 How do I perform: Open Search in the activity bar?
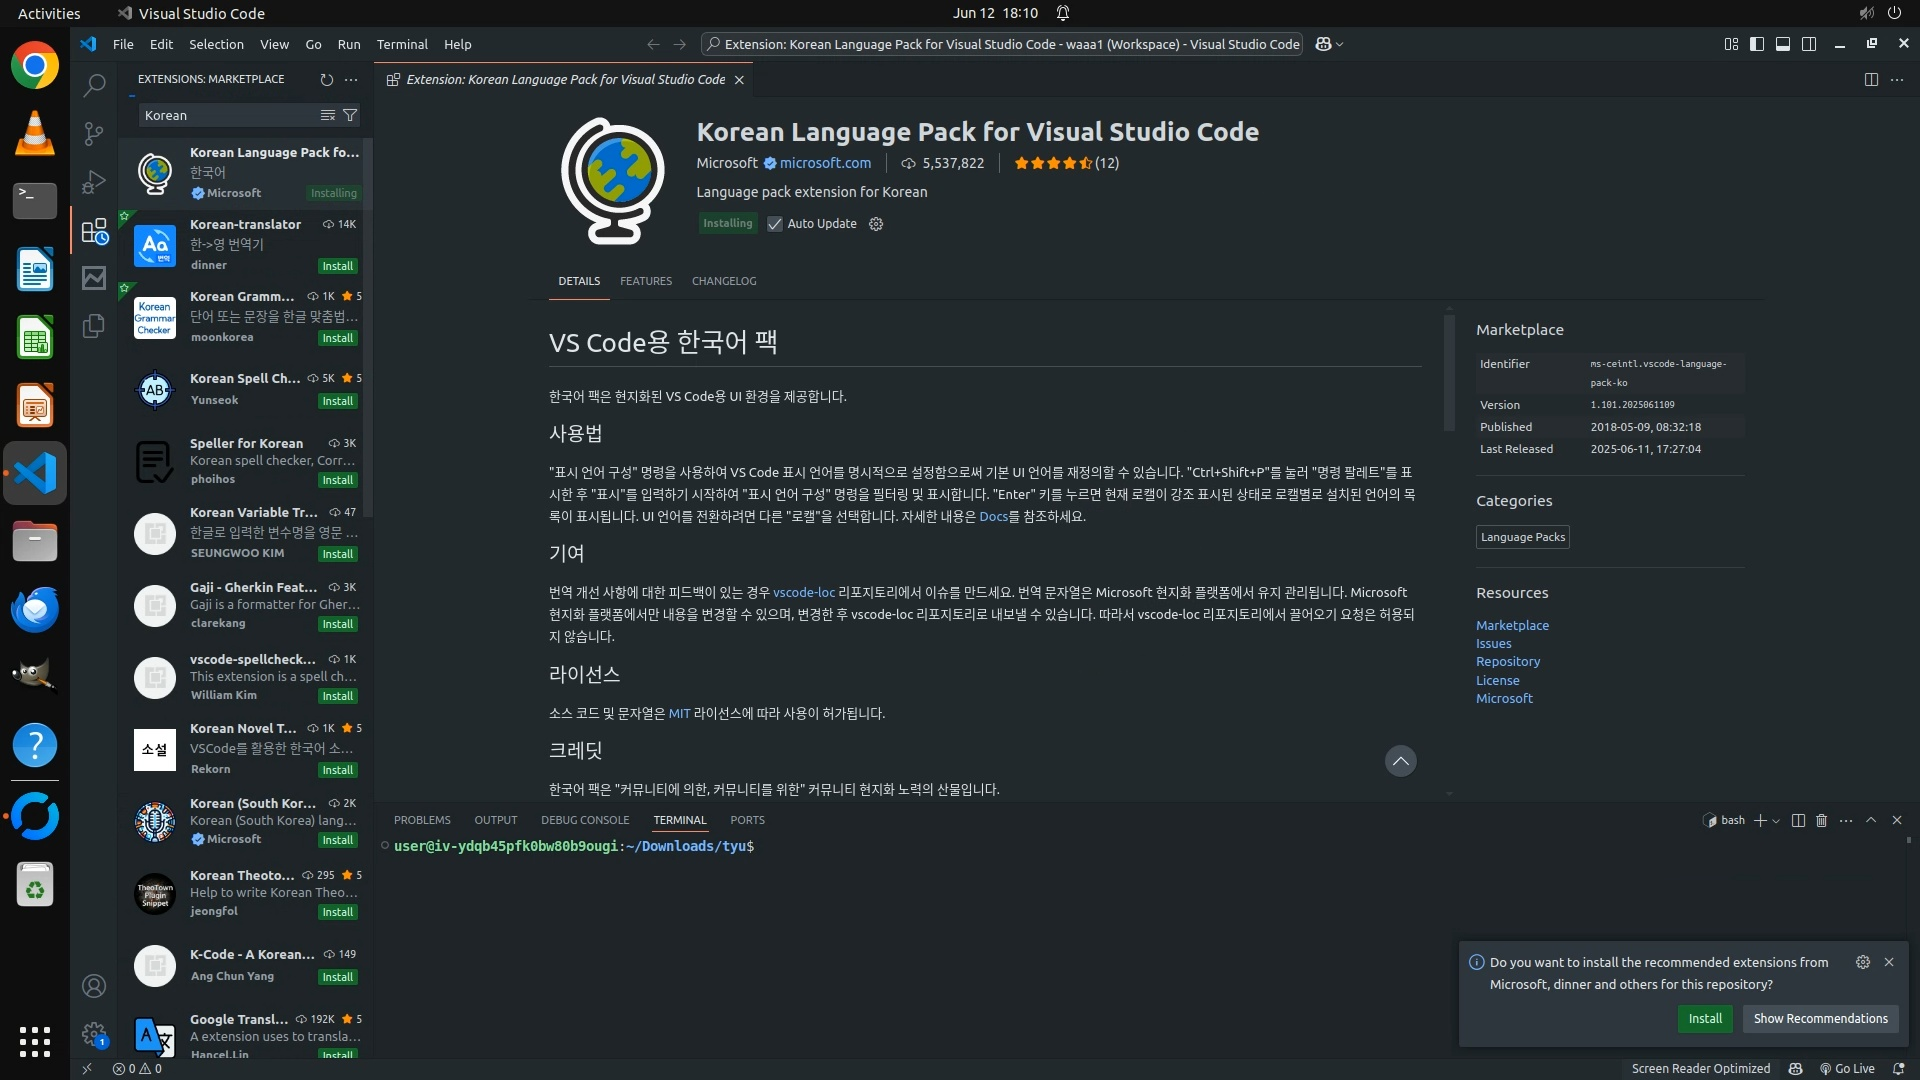(x=94, y=85)
